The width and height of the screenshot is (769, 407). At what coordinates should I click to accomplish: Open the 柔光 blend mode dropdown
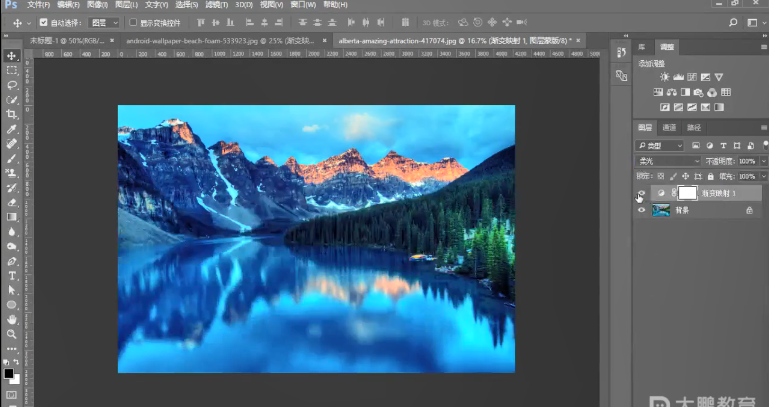pos(669,160)
